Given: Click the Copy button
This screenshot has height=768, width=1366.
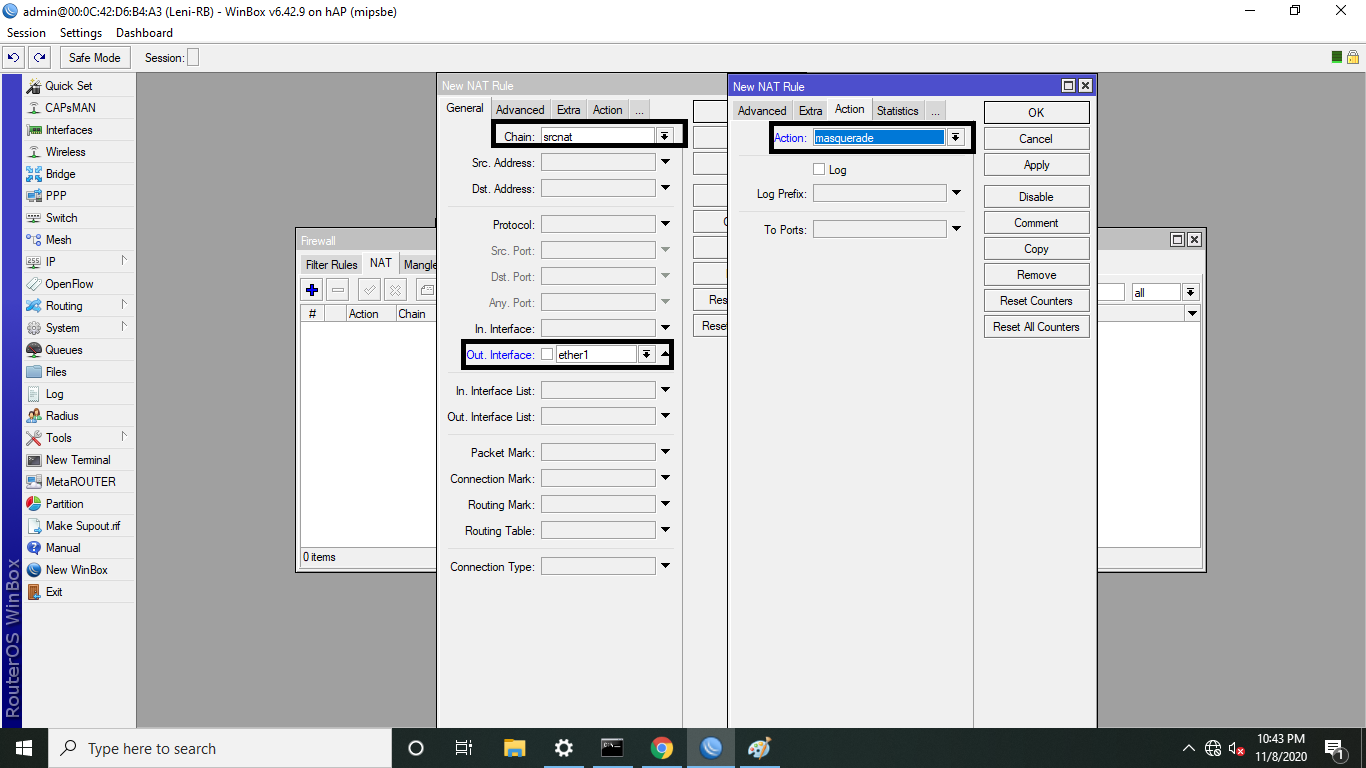Looking at the screenshot, I should point(1036,249).
